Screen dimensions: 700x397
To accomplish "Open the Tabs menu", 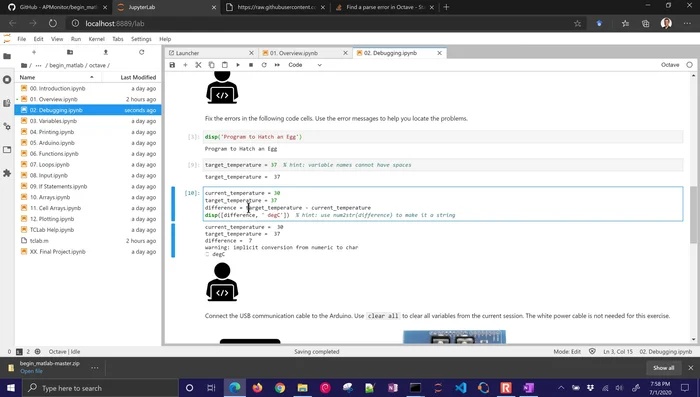I will click(x=118, y=39).
